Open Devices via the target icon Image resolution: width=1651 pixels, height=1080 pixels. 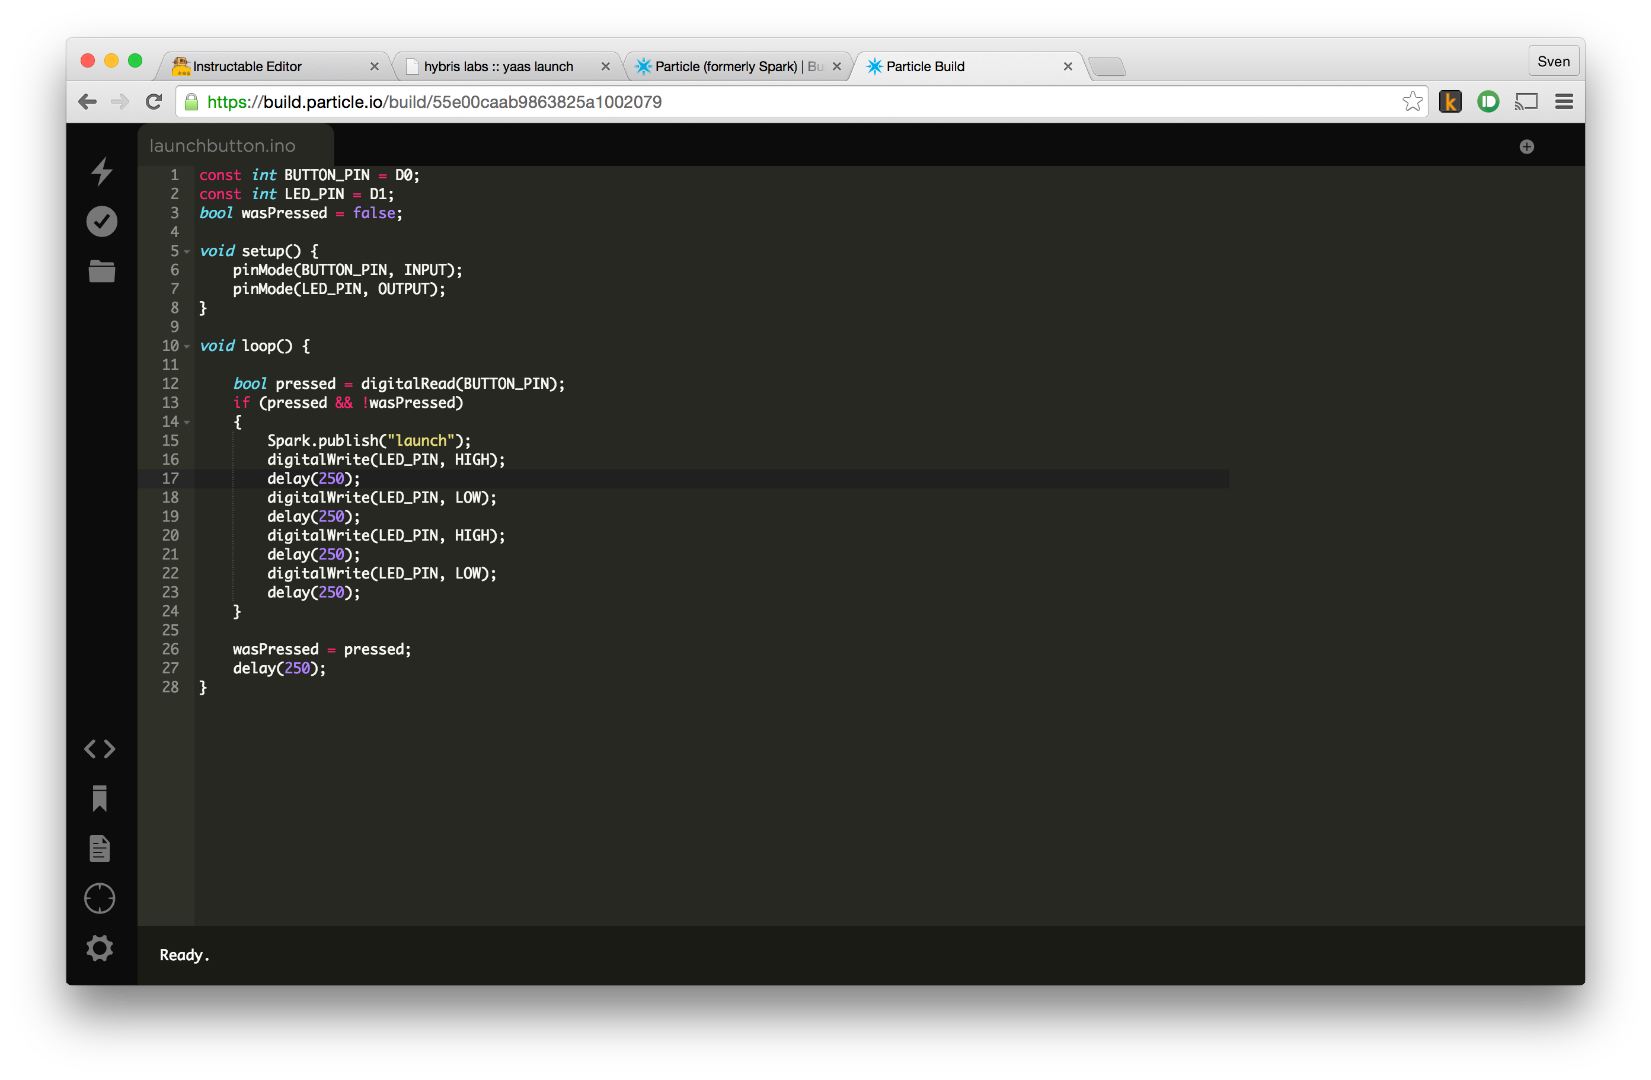coord(99,898)
